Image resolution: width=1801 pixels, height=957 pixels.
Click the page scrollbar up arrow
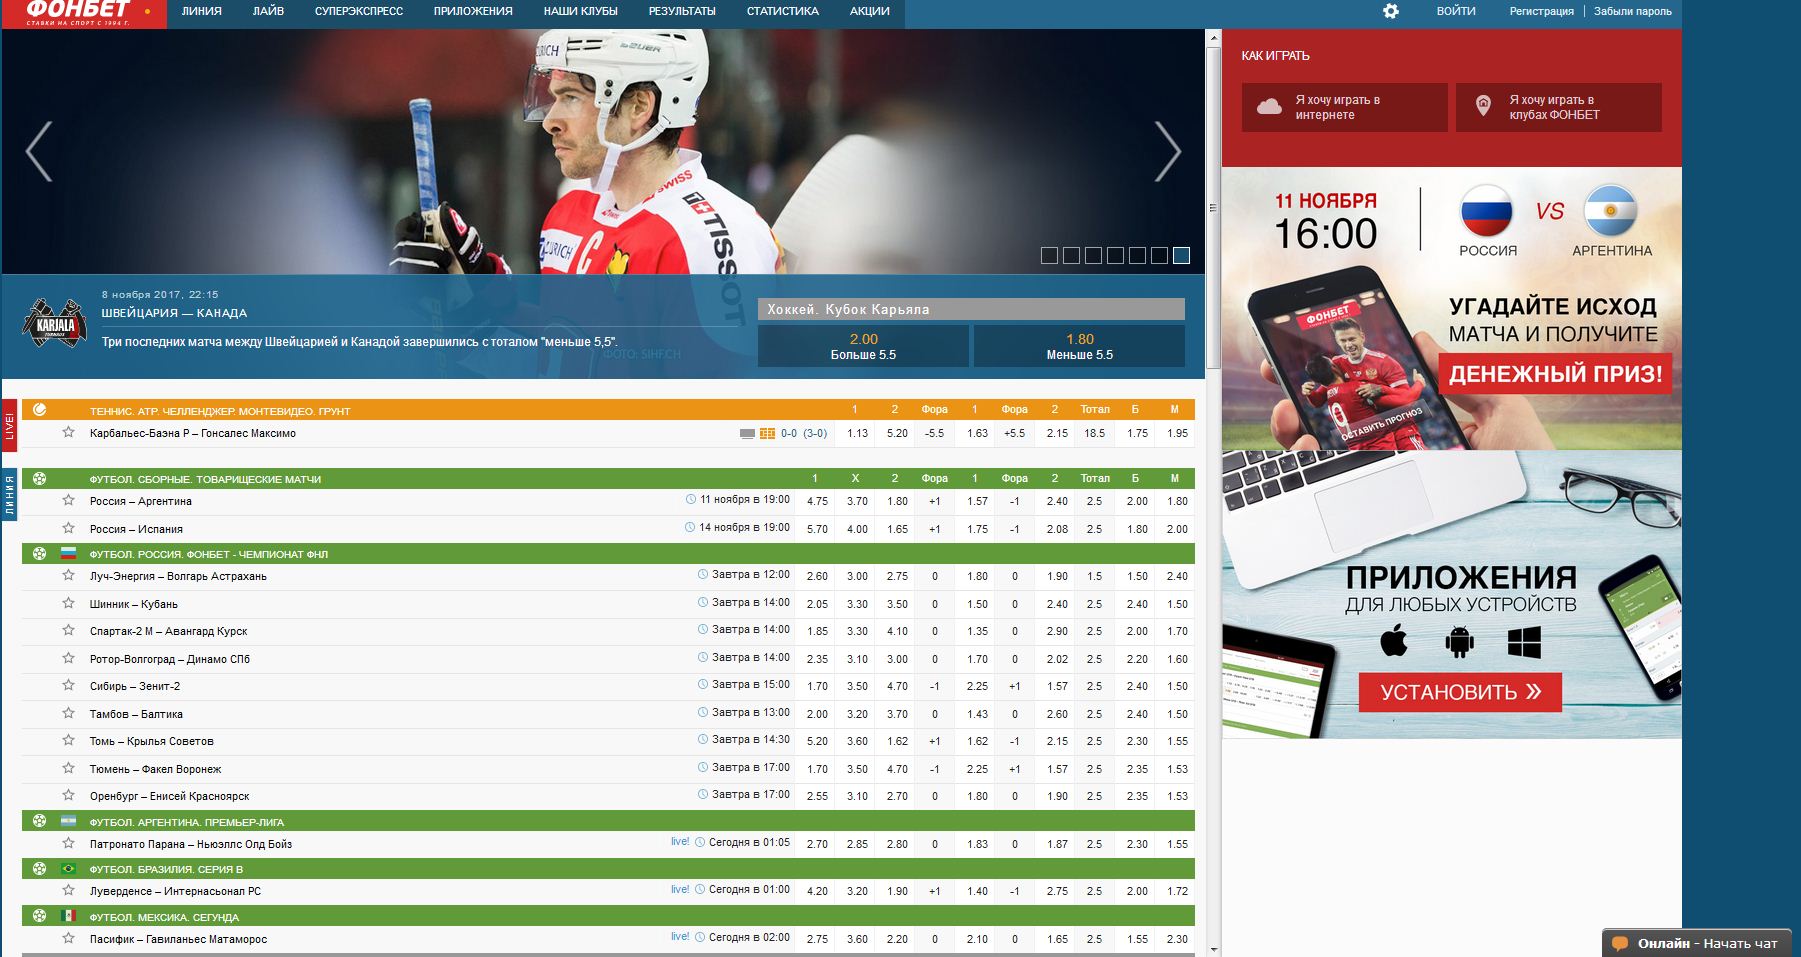(x=1214, y=38)
